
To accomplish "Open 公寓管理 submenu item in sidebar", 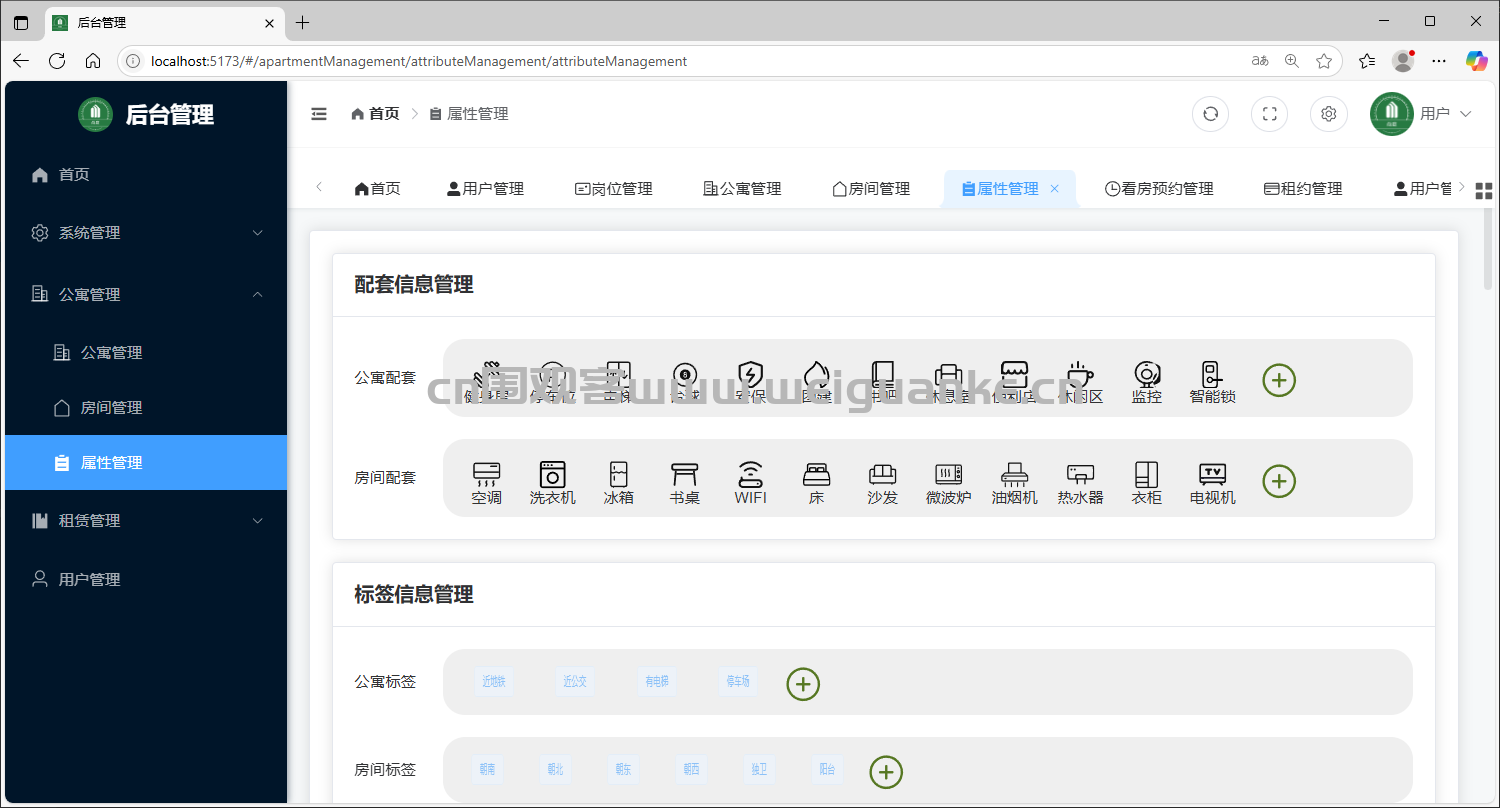I will click(146, 353).
